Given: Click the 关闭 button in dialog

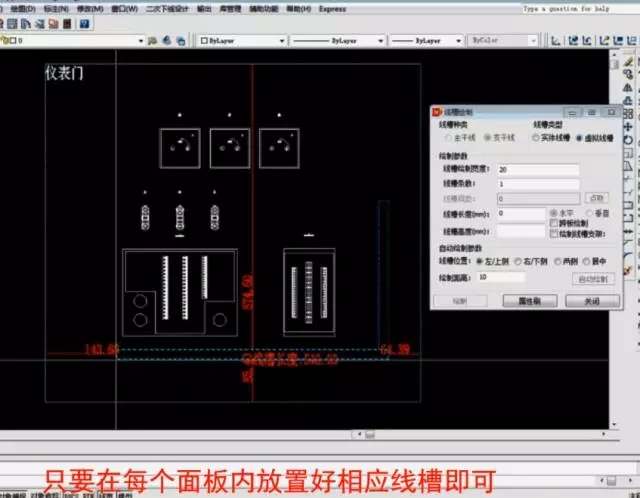Looking at the screenshot, I should coord(592,301).
